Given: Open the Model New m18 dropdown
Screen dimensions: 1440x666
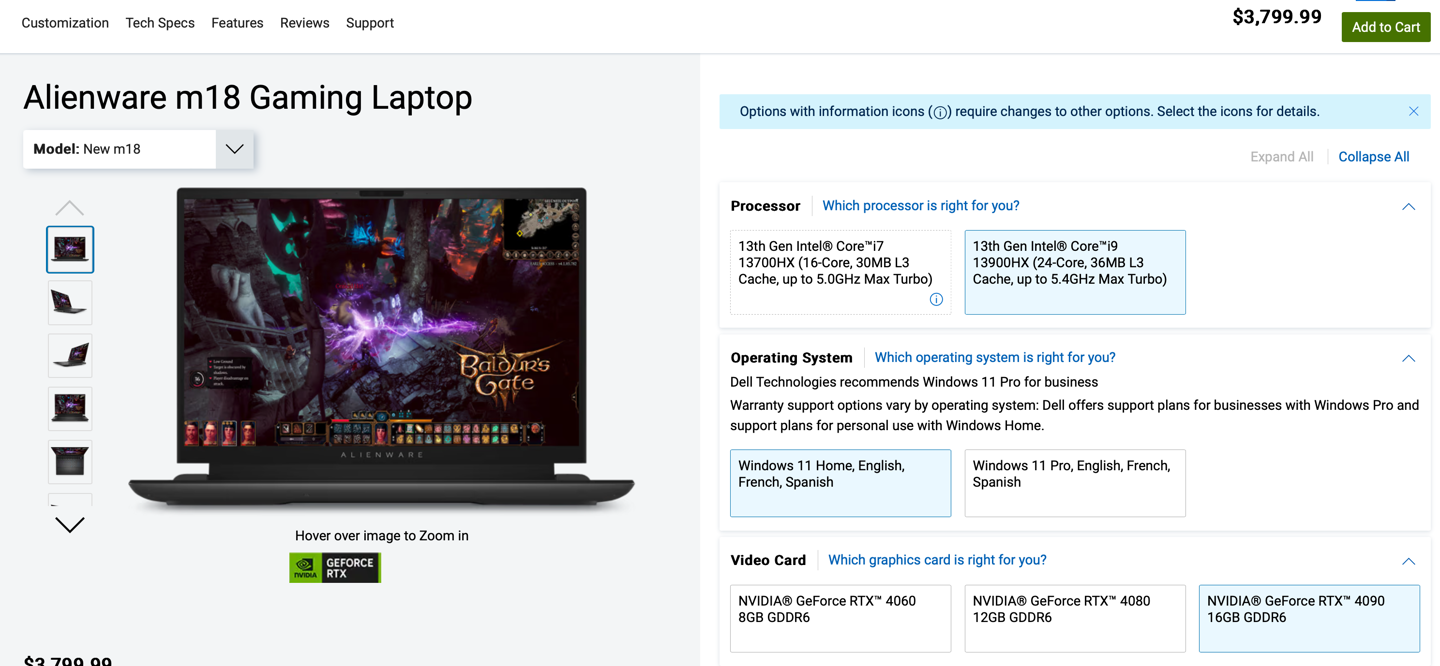Looking at the screenshot, I should click(x=138, y=149).
